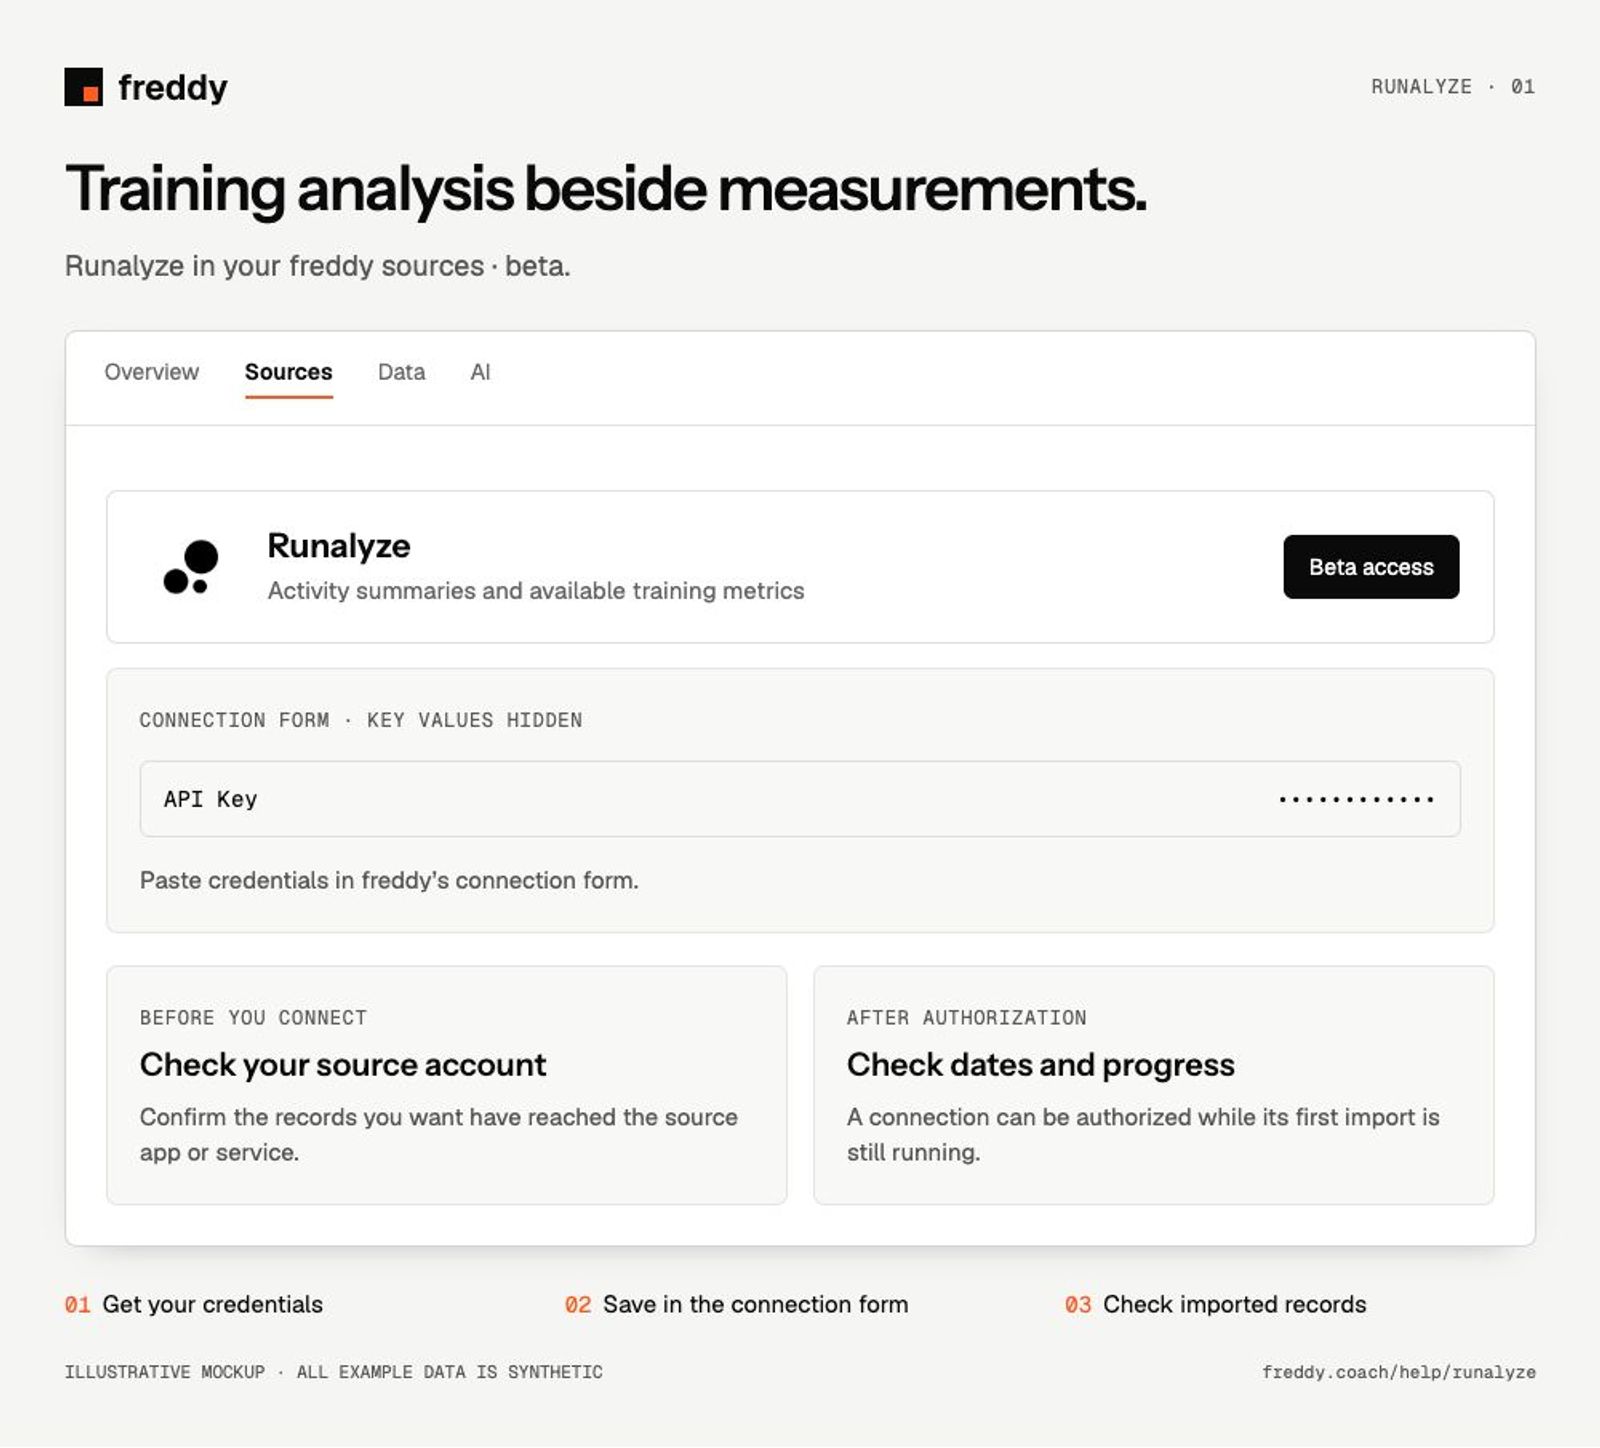Click the Runalyze source title

coord(339,546)
